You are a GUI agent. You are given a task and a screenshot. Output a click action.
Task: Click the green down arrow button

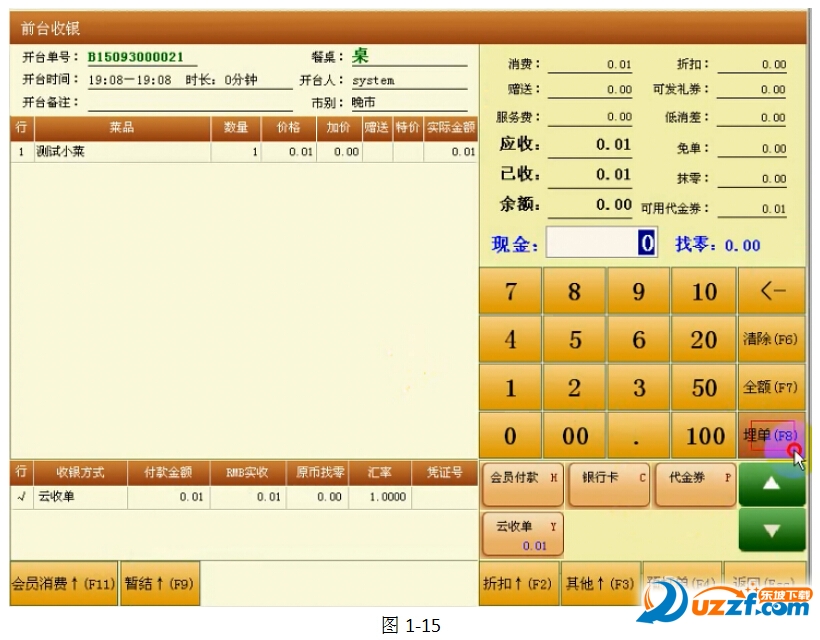pyautogui.click(x=771, y=530)
